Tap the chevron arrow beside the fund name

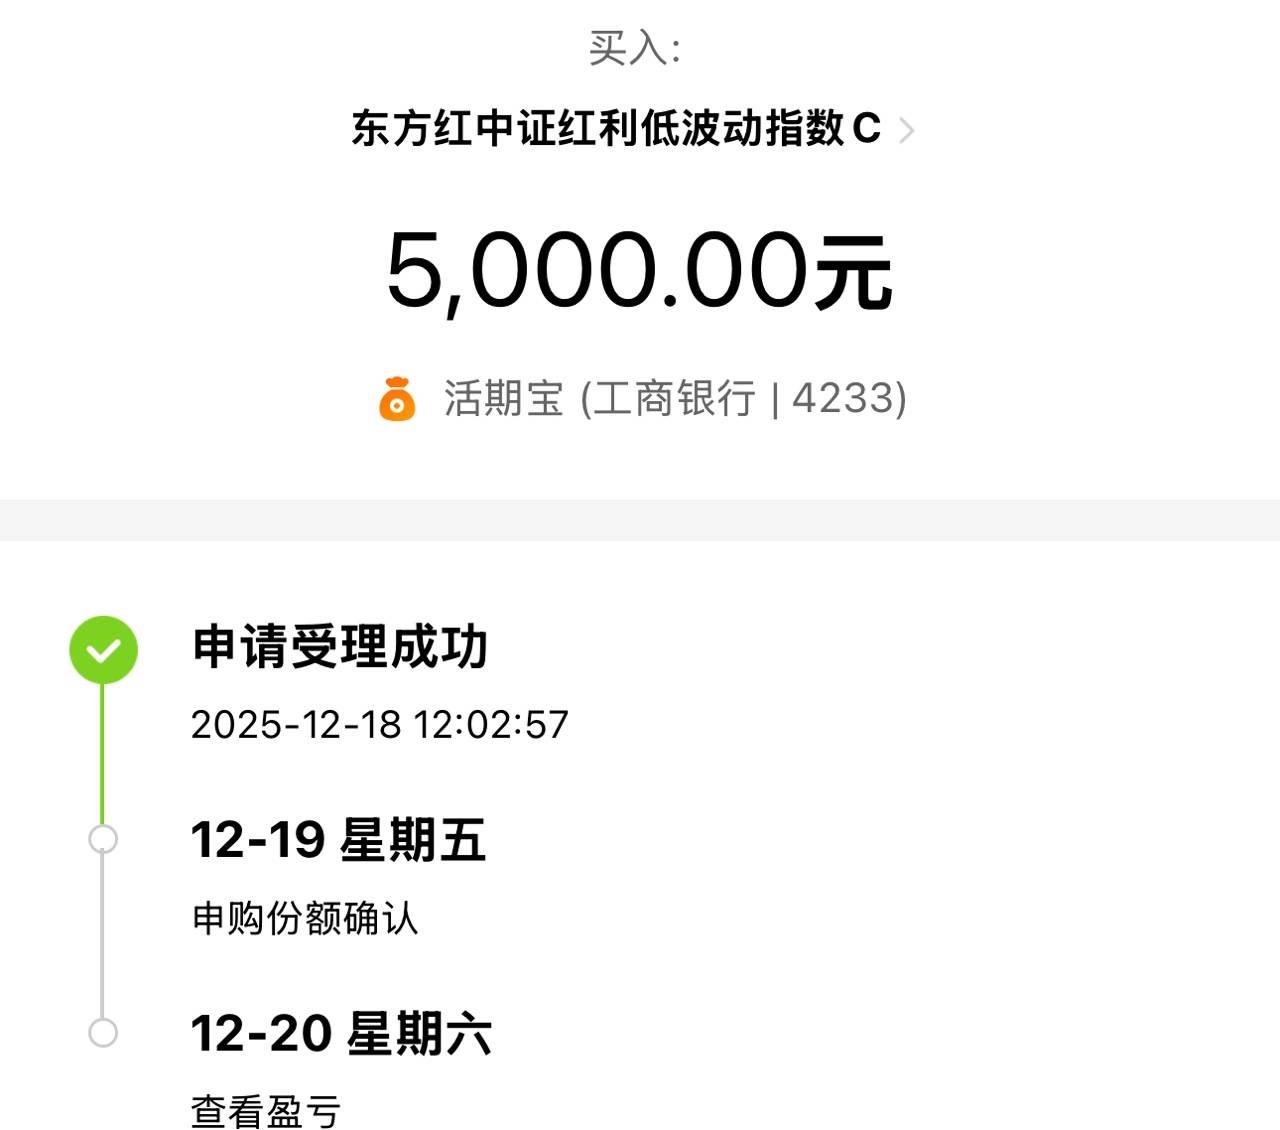coord(906,131)
